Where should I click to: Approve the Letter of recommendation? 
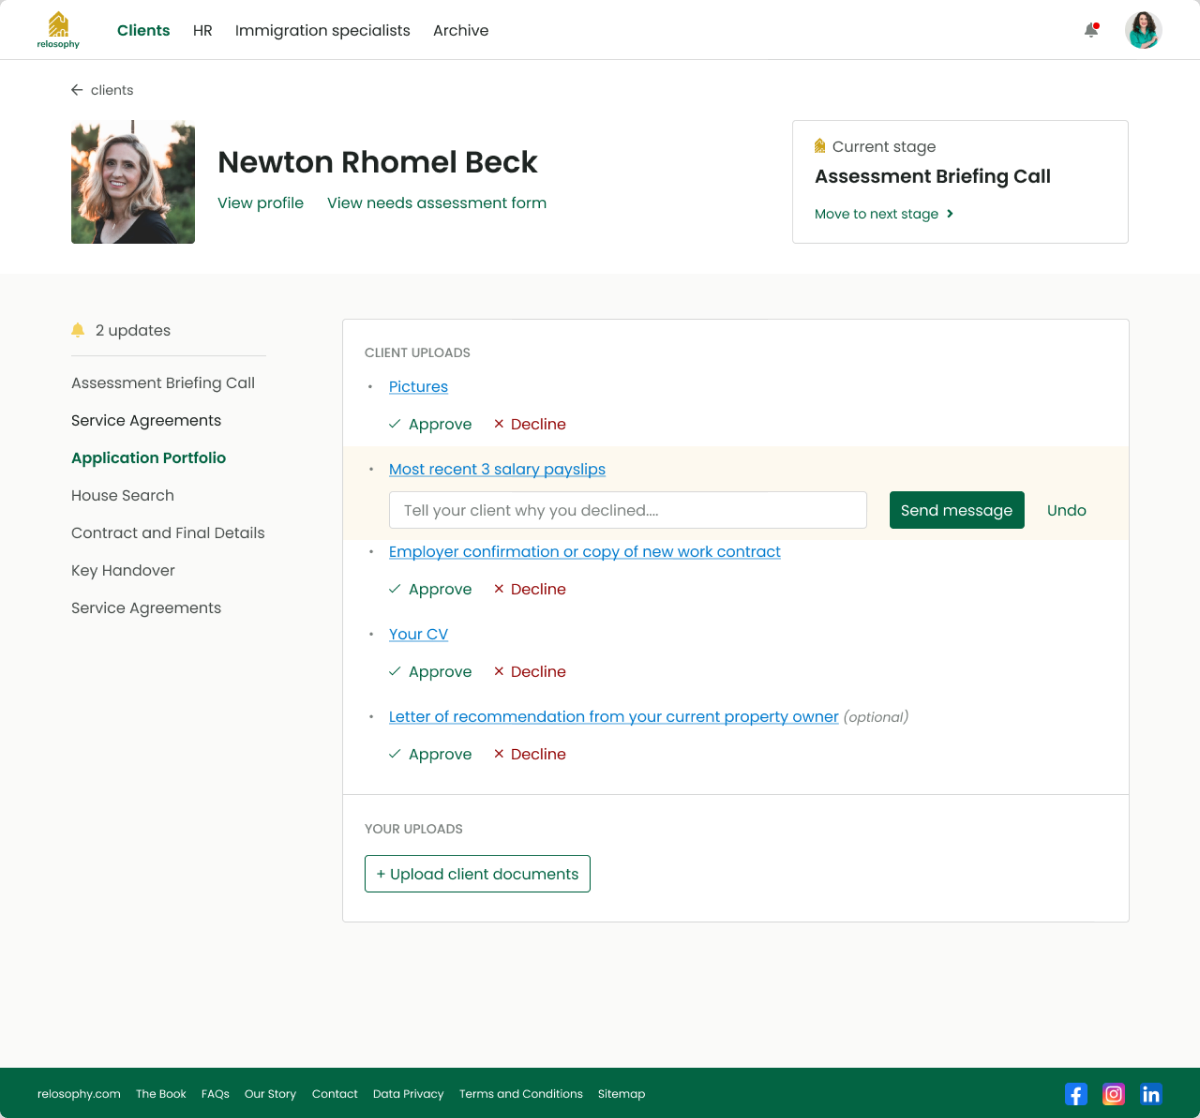430,754
